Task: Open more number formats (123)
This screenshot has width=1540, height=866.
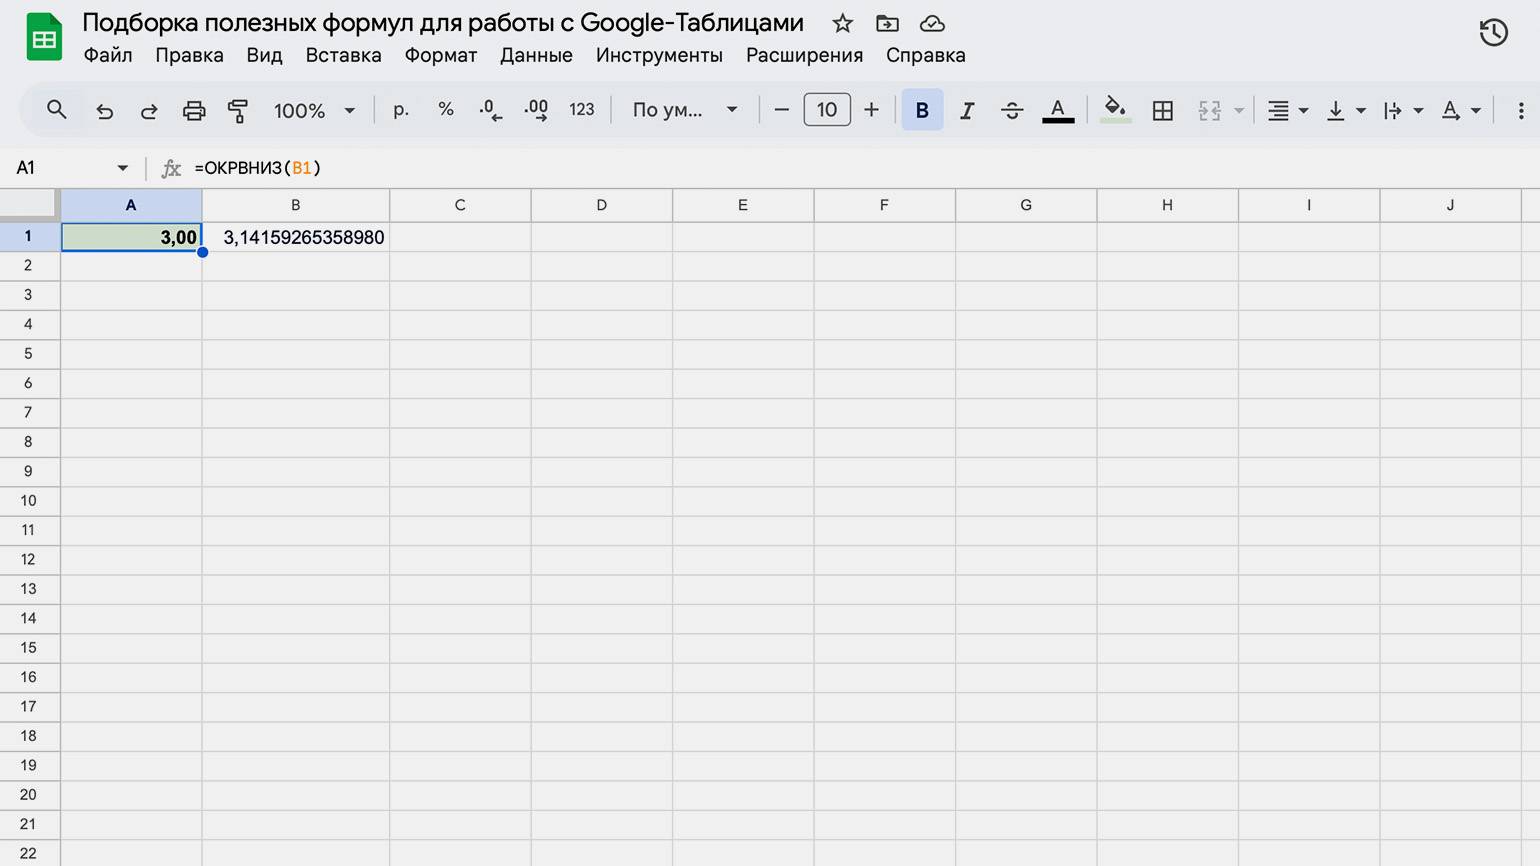Action: point(582,110)
